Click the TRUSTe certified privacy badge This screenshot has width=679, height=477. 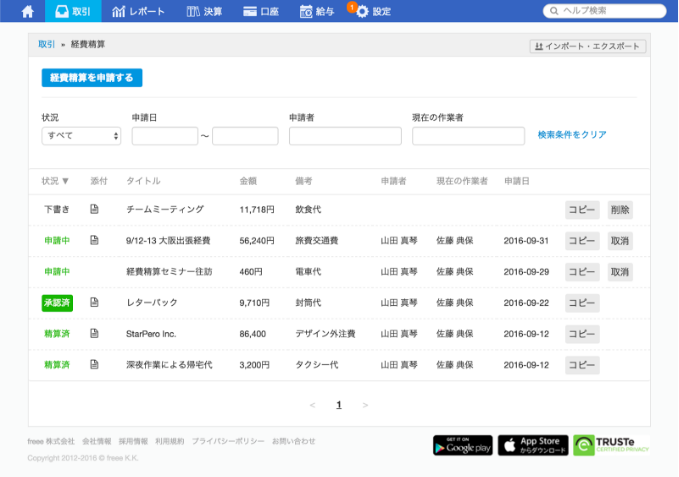[611, 445]
